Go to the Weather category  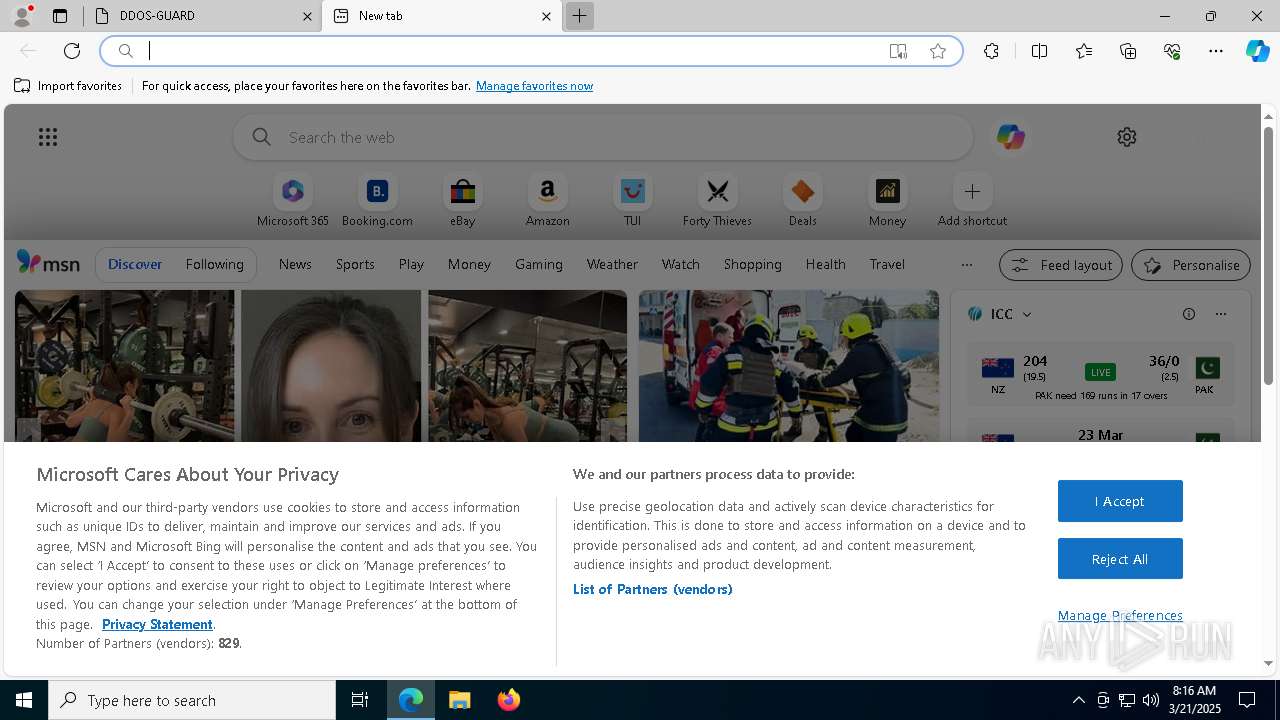pyautogui.click(x=612, y=264)
